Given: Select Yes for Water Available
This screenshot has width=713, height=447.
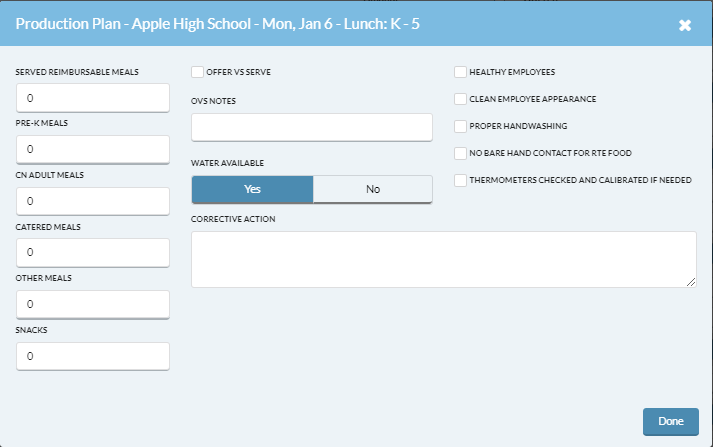Looking at the screenshot, I should tap(252, 189).
